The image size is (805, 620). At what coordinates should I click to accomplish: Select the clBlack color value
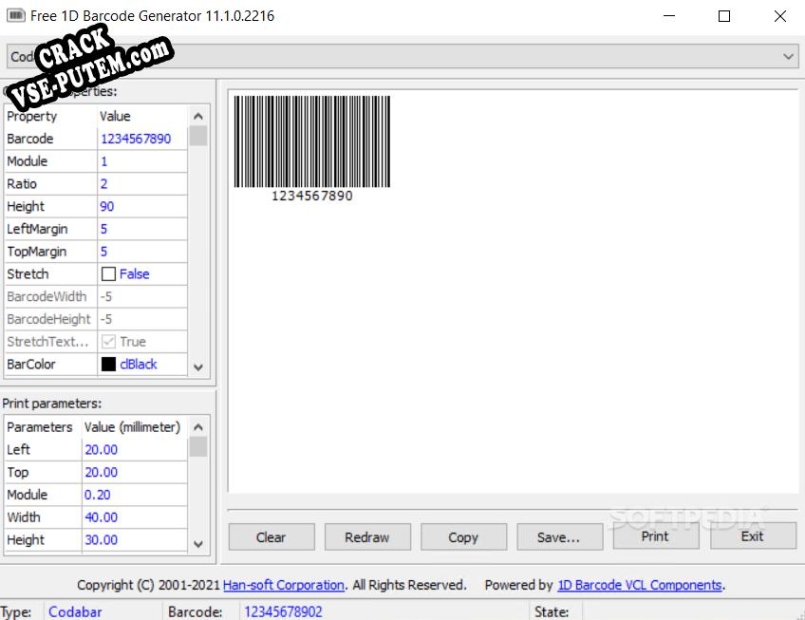[138, 364]
